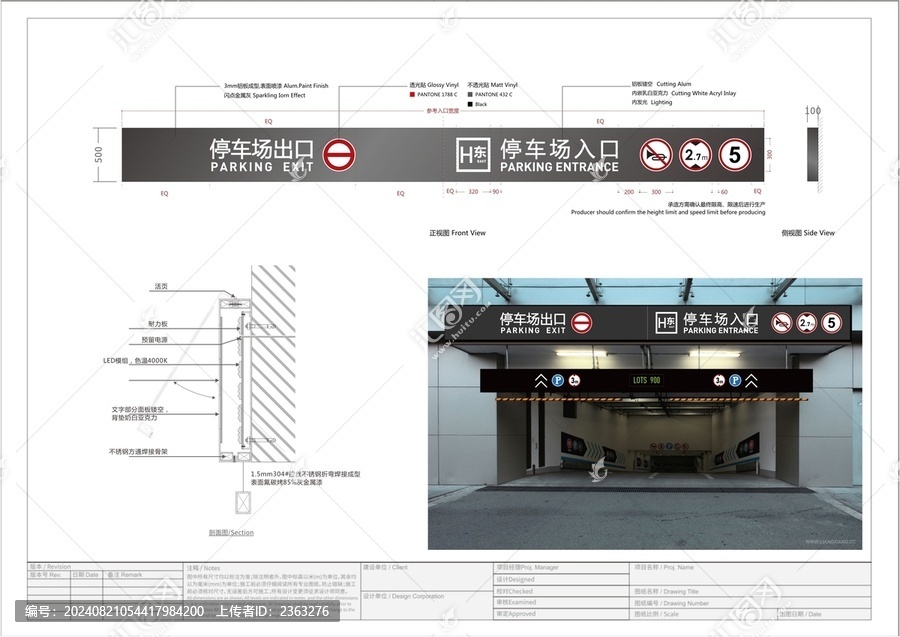Click the speed limit 5 sign in the photo
The width and height of the screenshot is (900, 637).
(832, 323)
